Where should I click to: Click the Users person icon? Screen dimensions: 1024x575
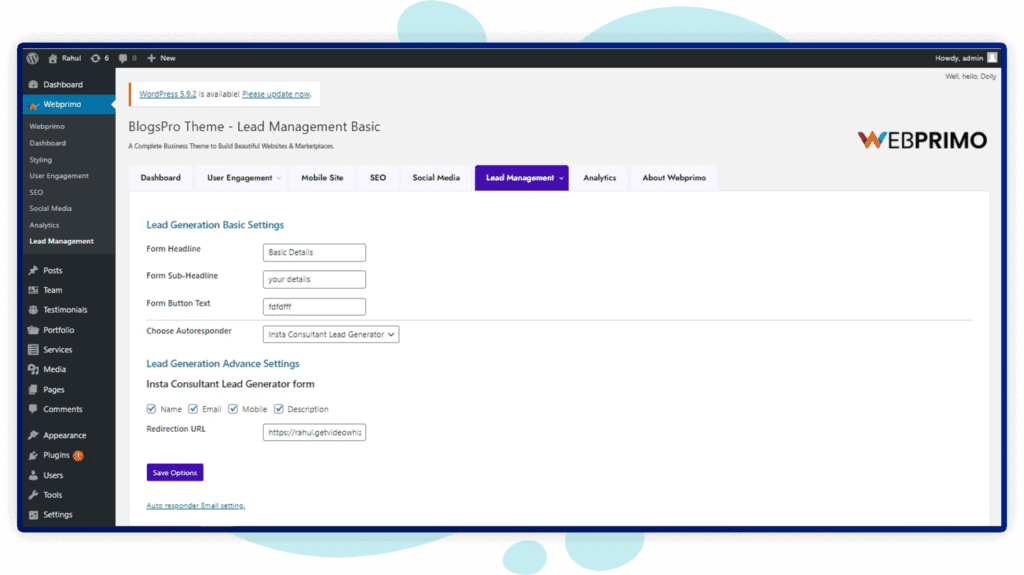(x=33, y=475)
